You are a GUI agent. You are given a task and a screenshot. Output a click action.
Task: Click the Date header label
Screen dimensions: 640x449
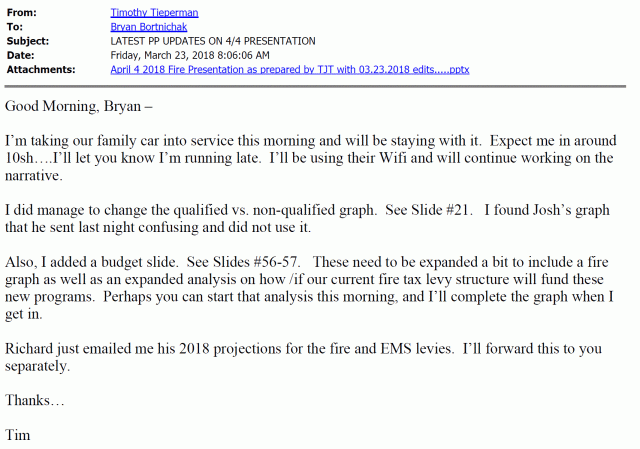tap(19, 55)
